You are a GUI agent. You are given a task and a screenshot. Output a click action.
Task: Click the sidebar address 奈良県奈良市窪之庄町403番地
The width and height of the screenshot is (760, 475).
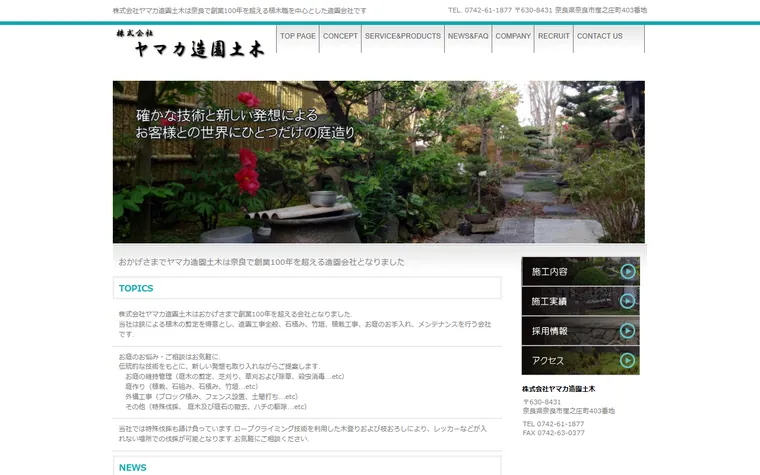pos(569,411)
